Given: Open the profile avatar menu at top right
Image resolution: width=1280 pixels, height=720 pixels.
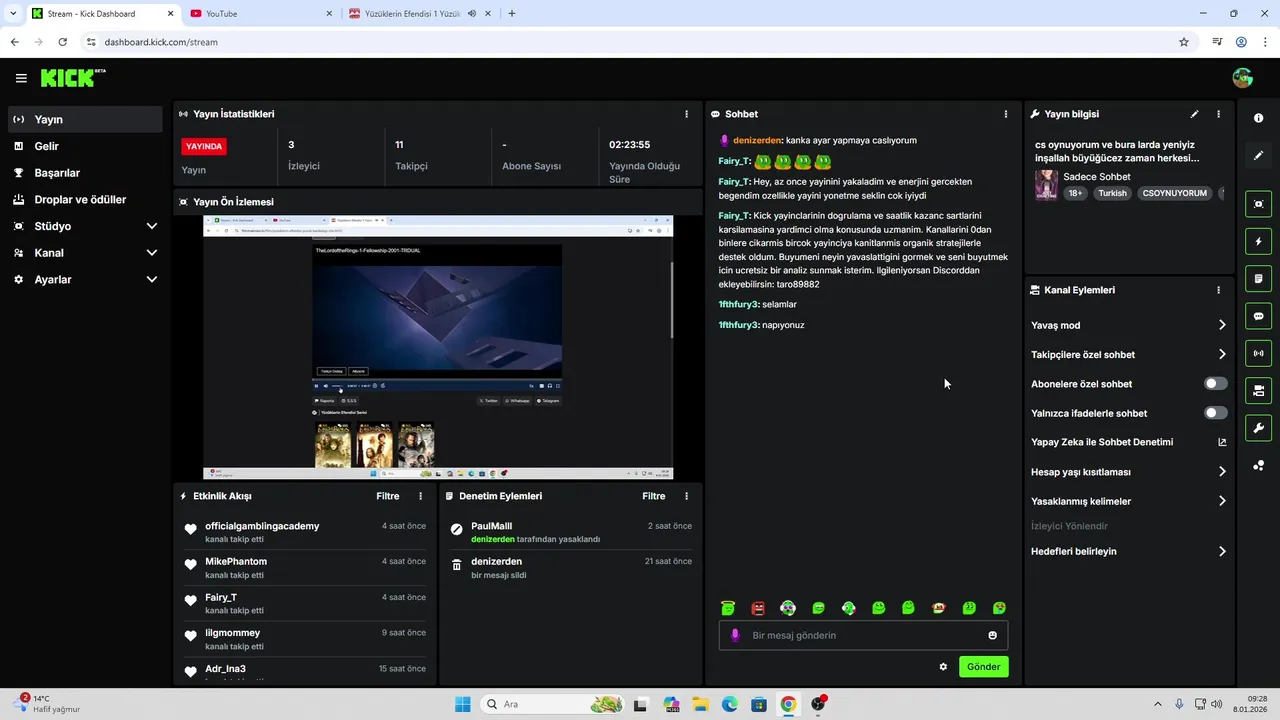Looking at the screenshot, I should (1243, 78).
